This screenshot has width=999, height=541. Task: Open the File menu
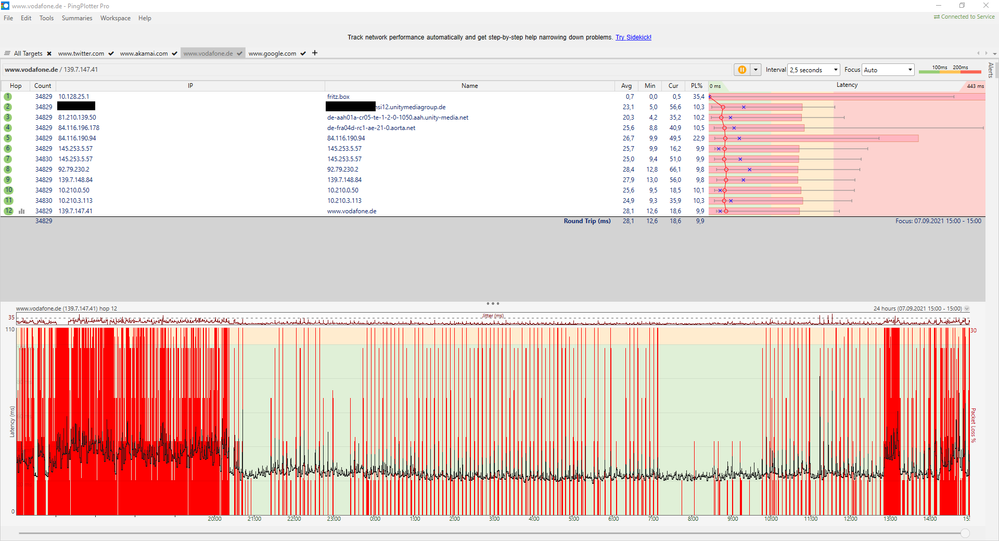8,18
